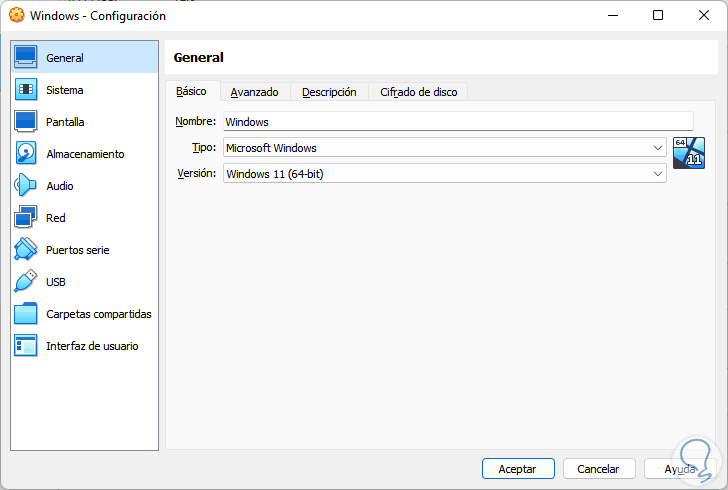Expand the Tipo dropdown

[x=657, y=148]
